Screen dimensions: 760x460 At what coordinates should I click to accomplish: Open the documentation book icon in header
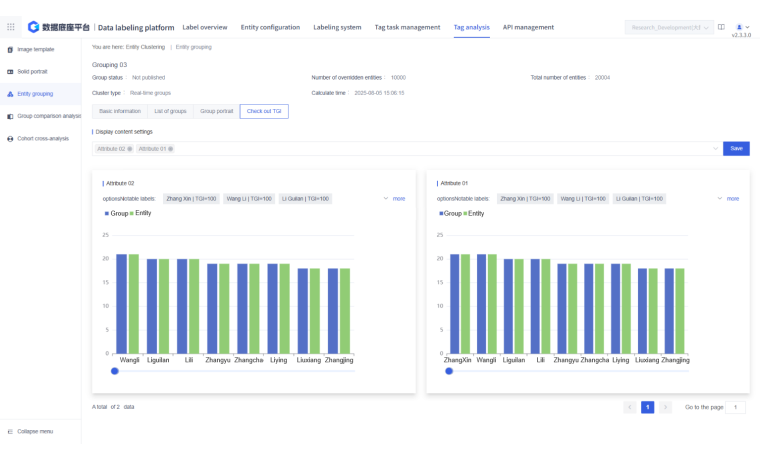click(x=721, y=27)
